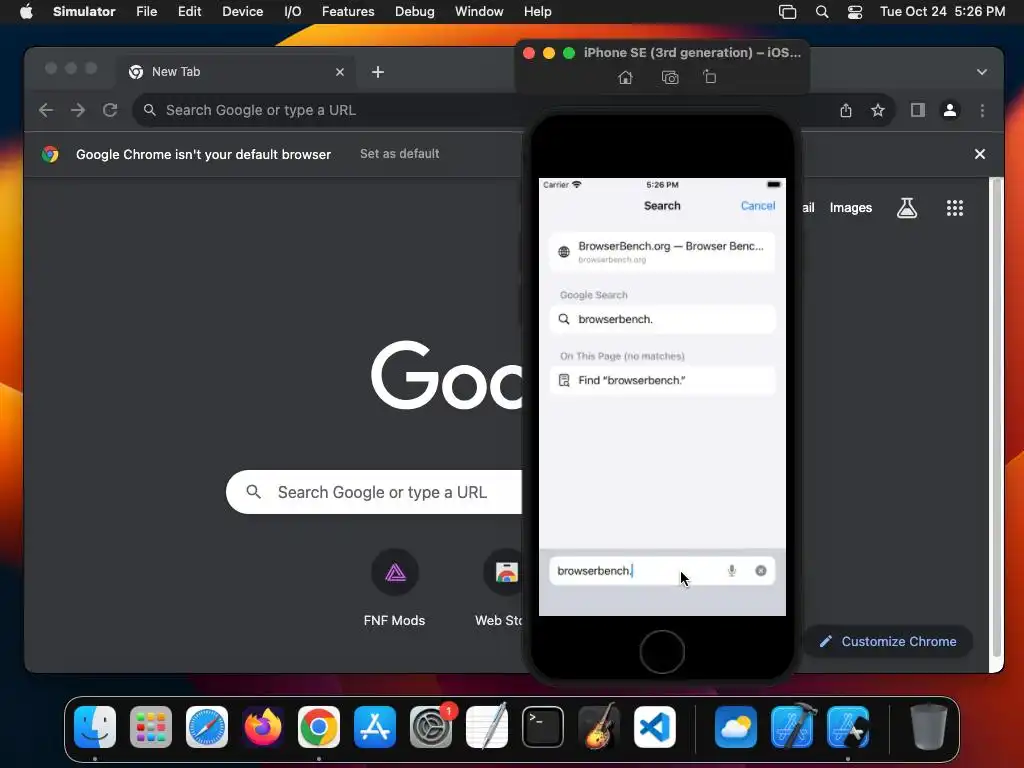
Task: Click Set as default button
Action: pyautogui.click(x=400, y=154)
